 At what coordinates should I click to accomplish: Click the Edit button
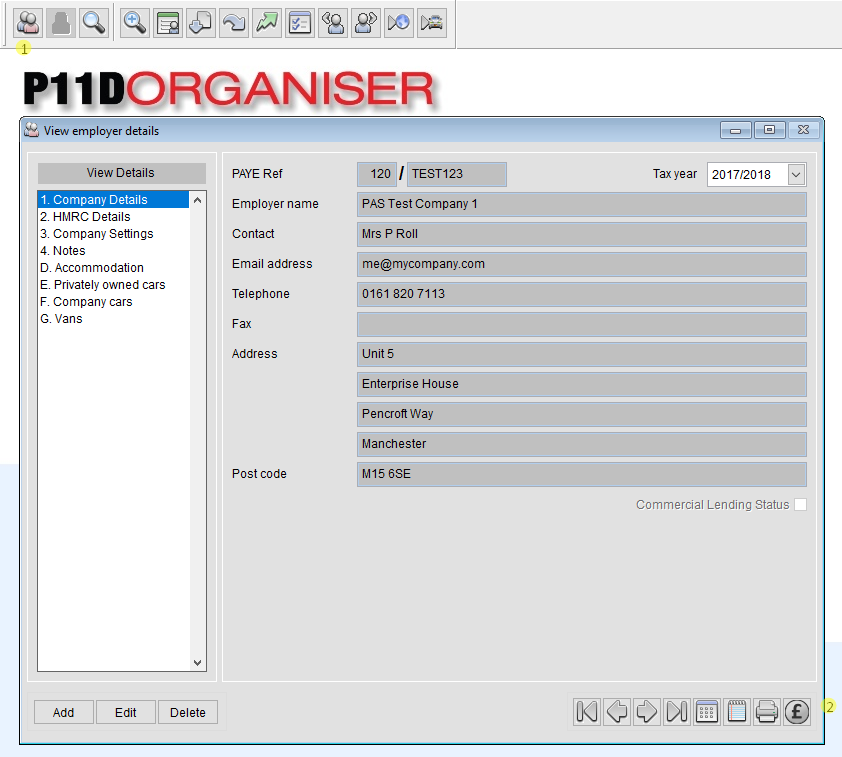(126, 712)
